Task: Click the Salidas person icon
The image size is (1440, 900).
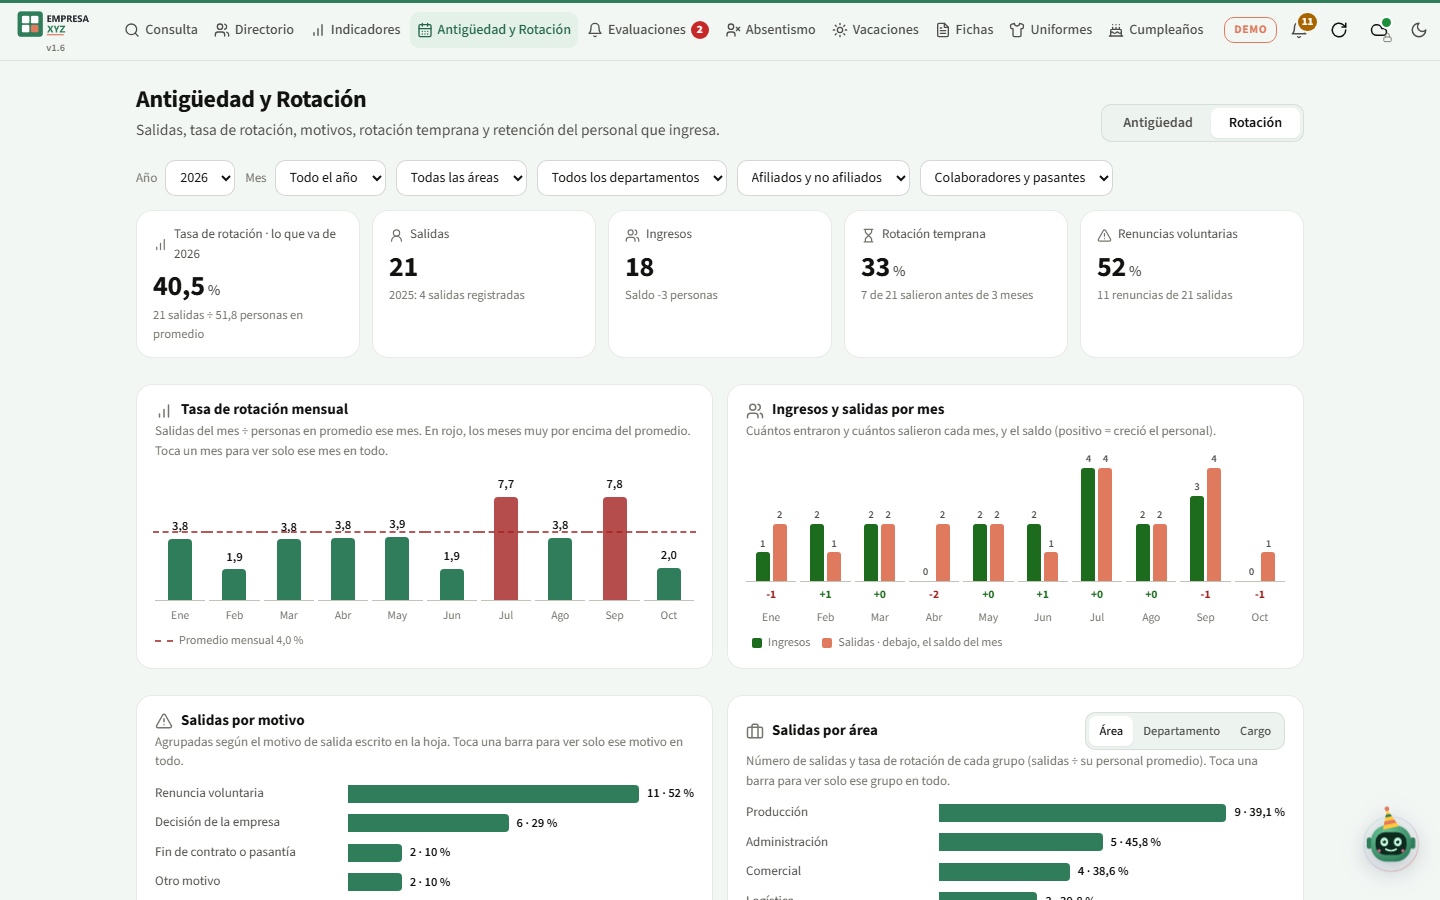Action: click(x=396, y=235)
